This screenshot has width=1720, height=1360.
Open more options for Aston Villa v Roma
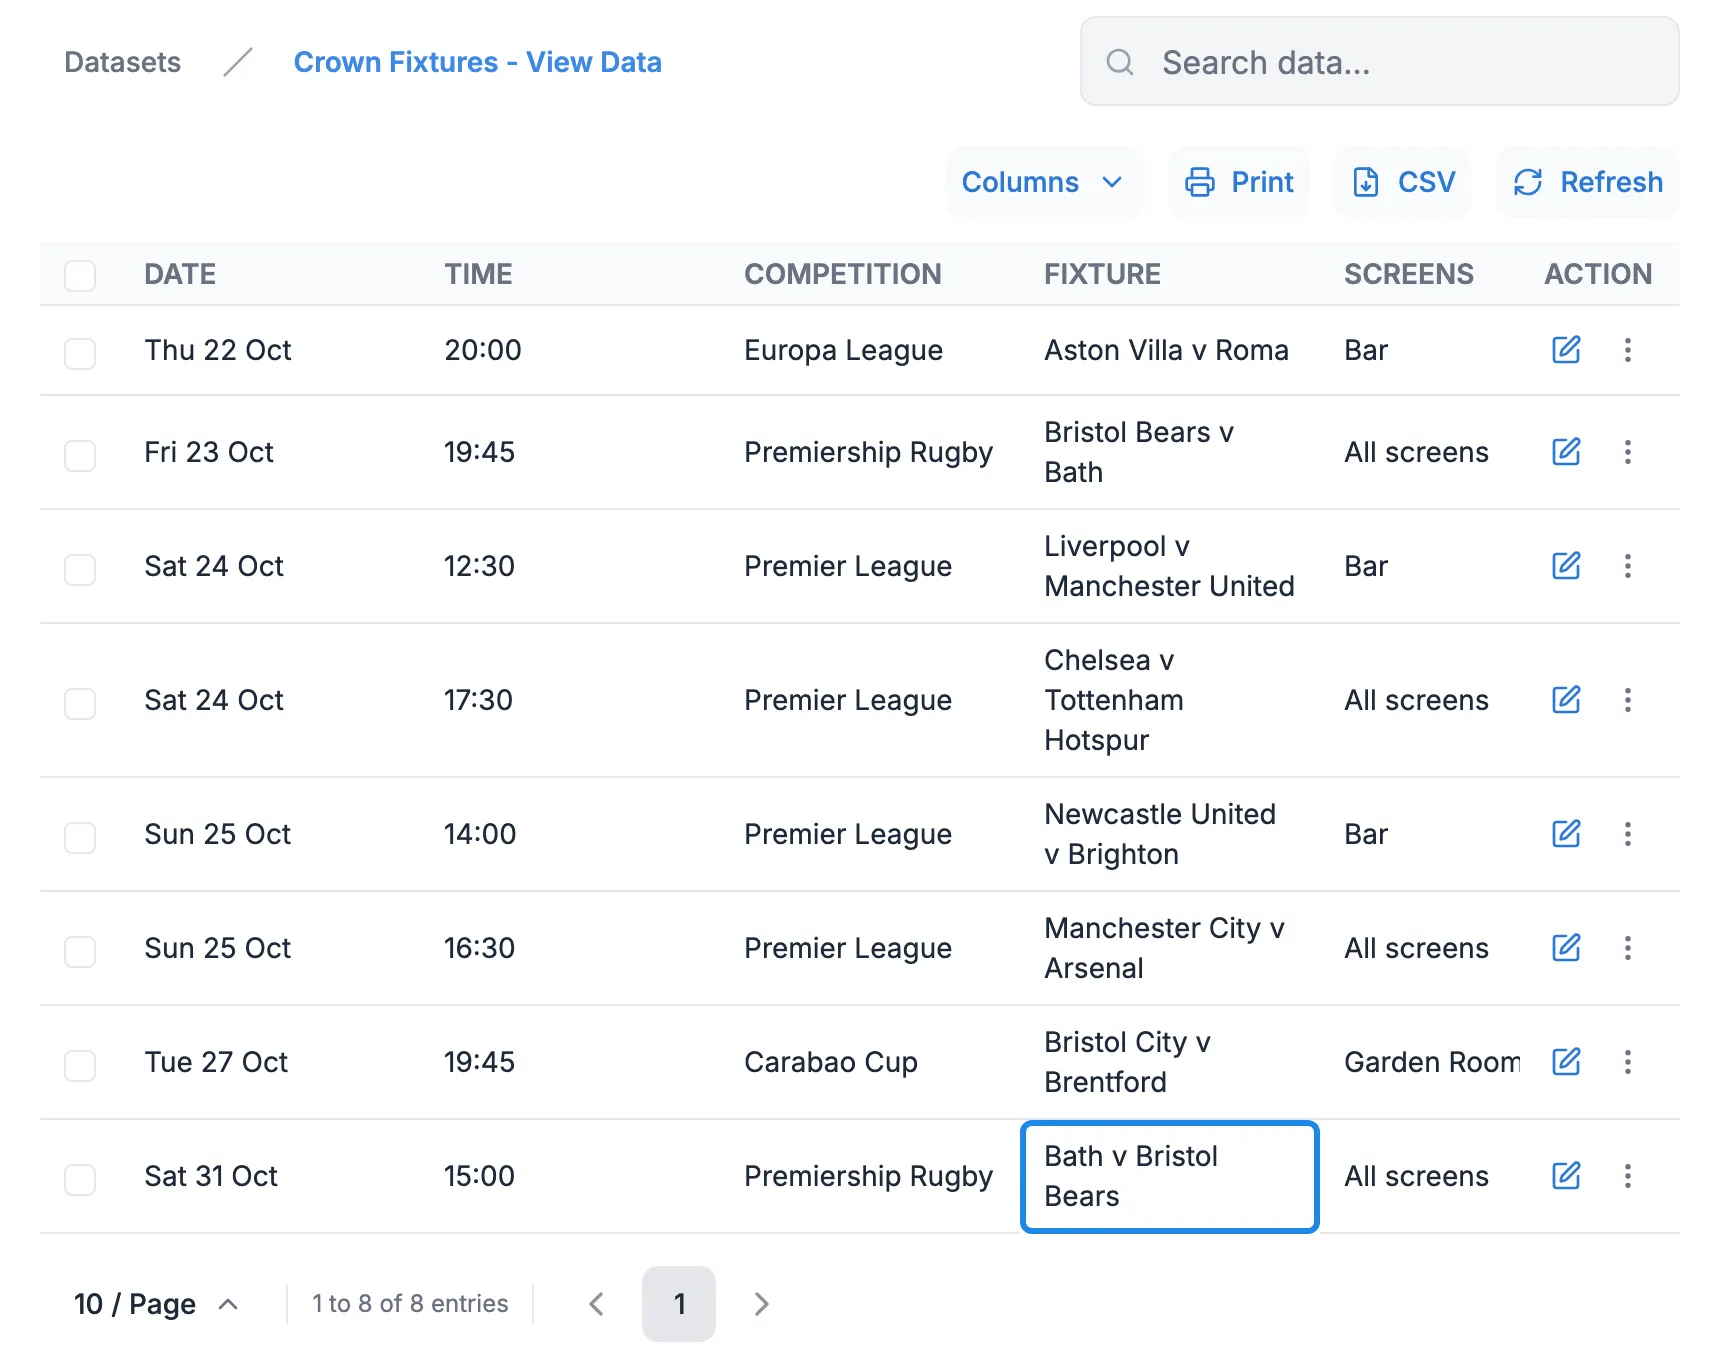[1628, 350]
